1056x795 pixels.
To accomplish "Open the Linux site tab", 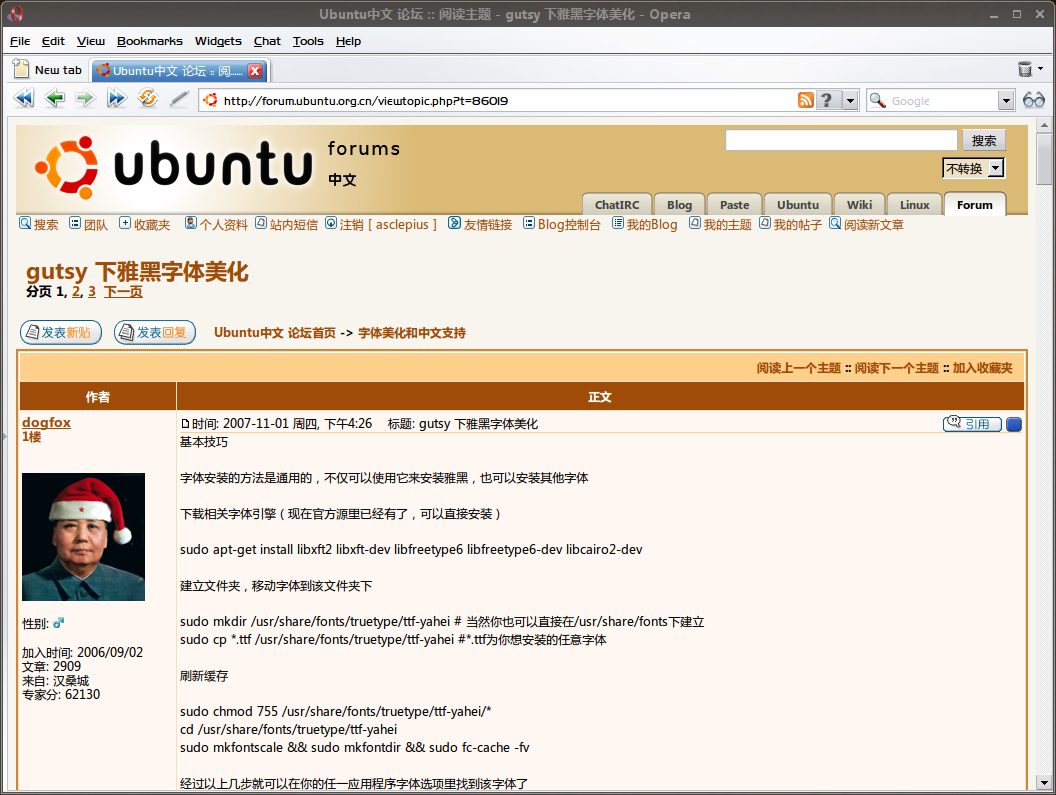I will pyautogui.click(x=915, y=205).
